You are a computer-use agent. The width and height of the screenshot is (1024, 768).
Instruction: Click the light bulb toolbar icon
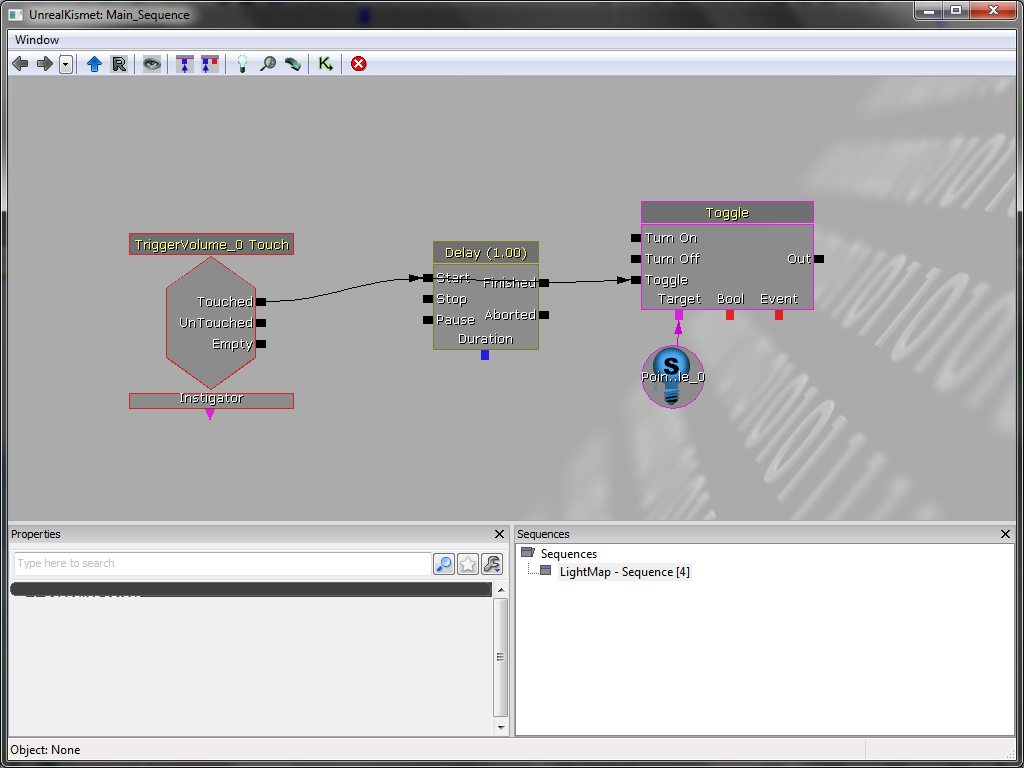(x=241, y=64)
